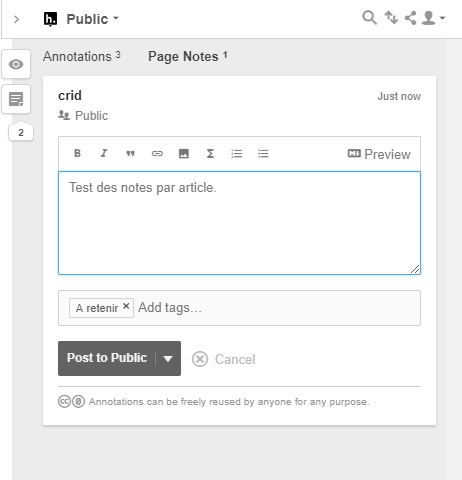Share this page using the share icon
The width and height of the screenshot is (462, 480).
point(410,18)
